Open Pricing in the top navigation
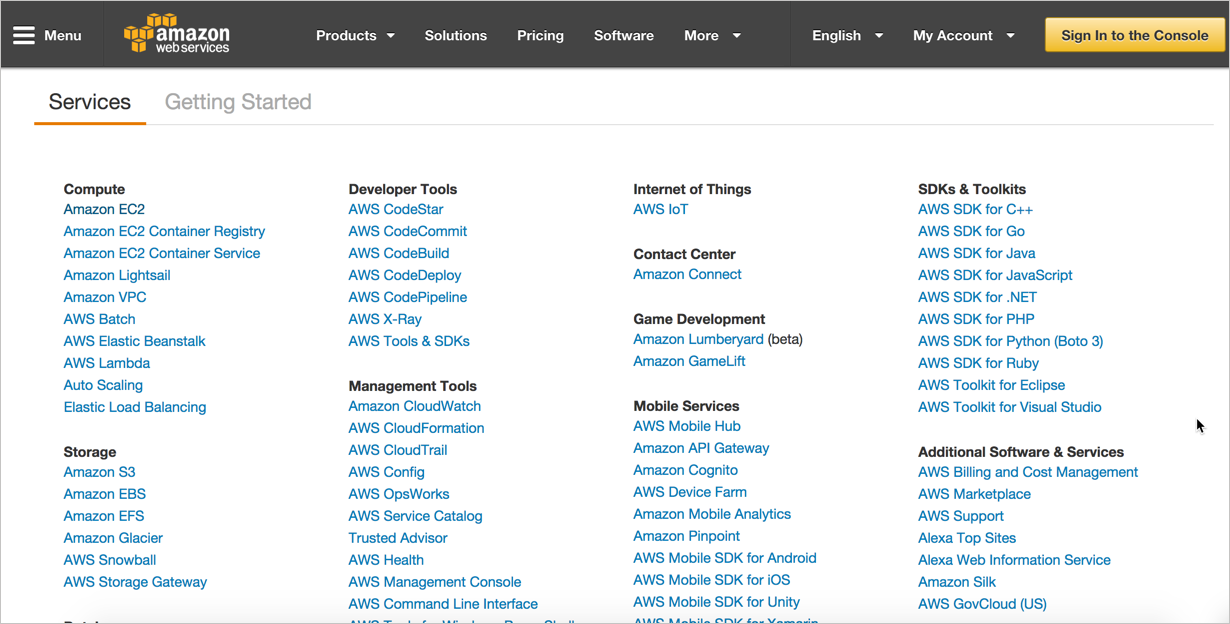1230x624 pixels. 540,35
